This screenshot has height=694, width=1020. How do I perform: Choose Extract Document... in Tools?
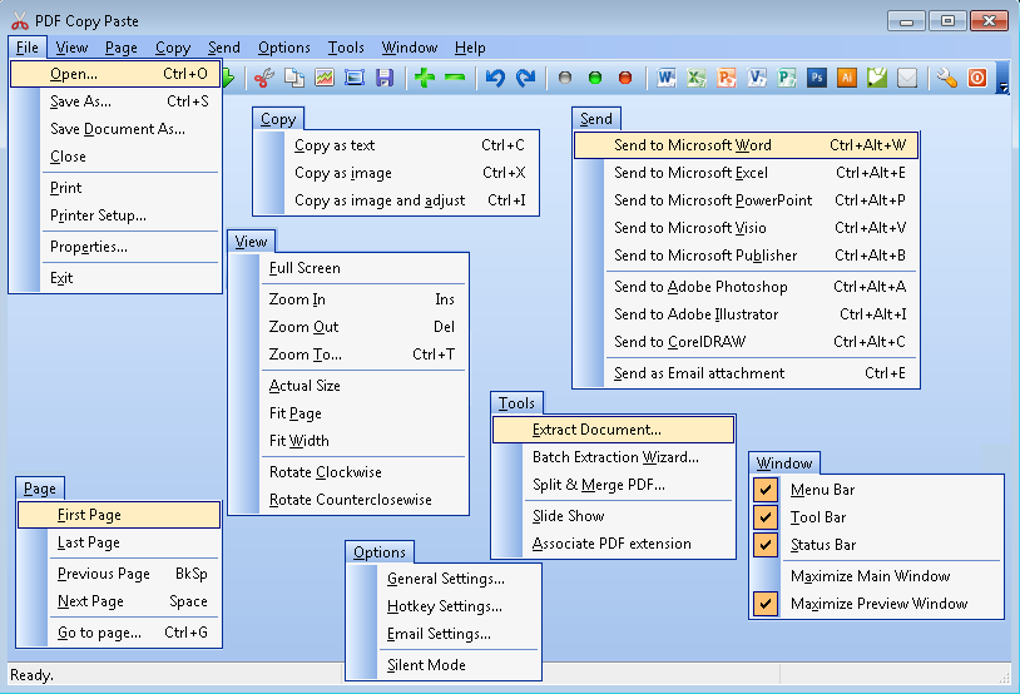(x=613, y=429)
